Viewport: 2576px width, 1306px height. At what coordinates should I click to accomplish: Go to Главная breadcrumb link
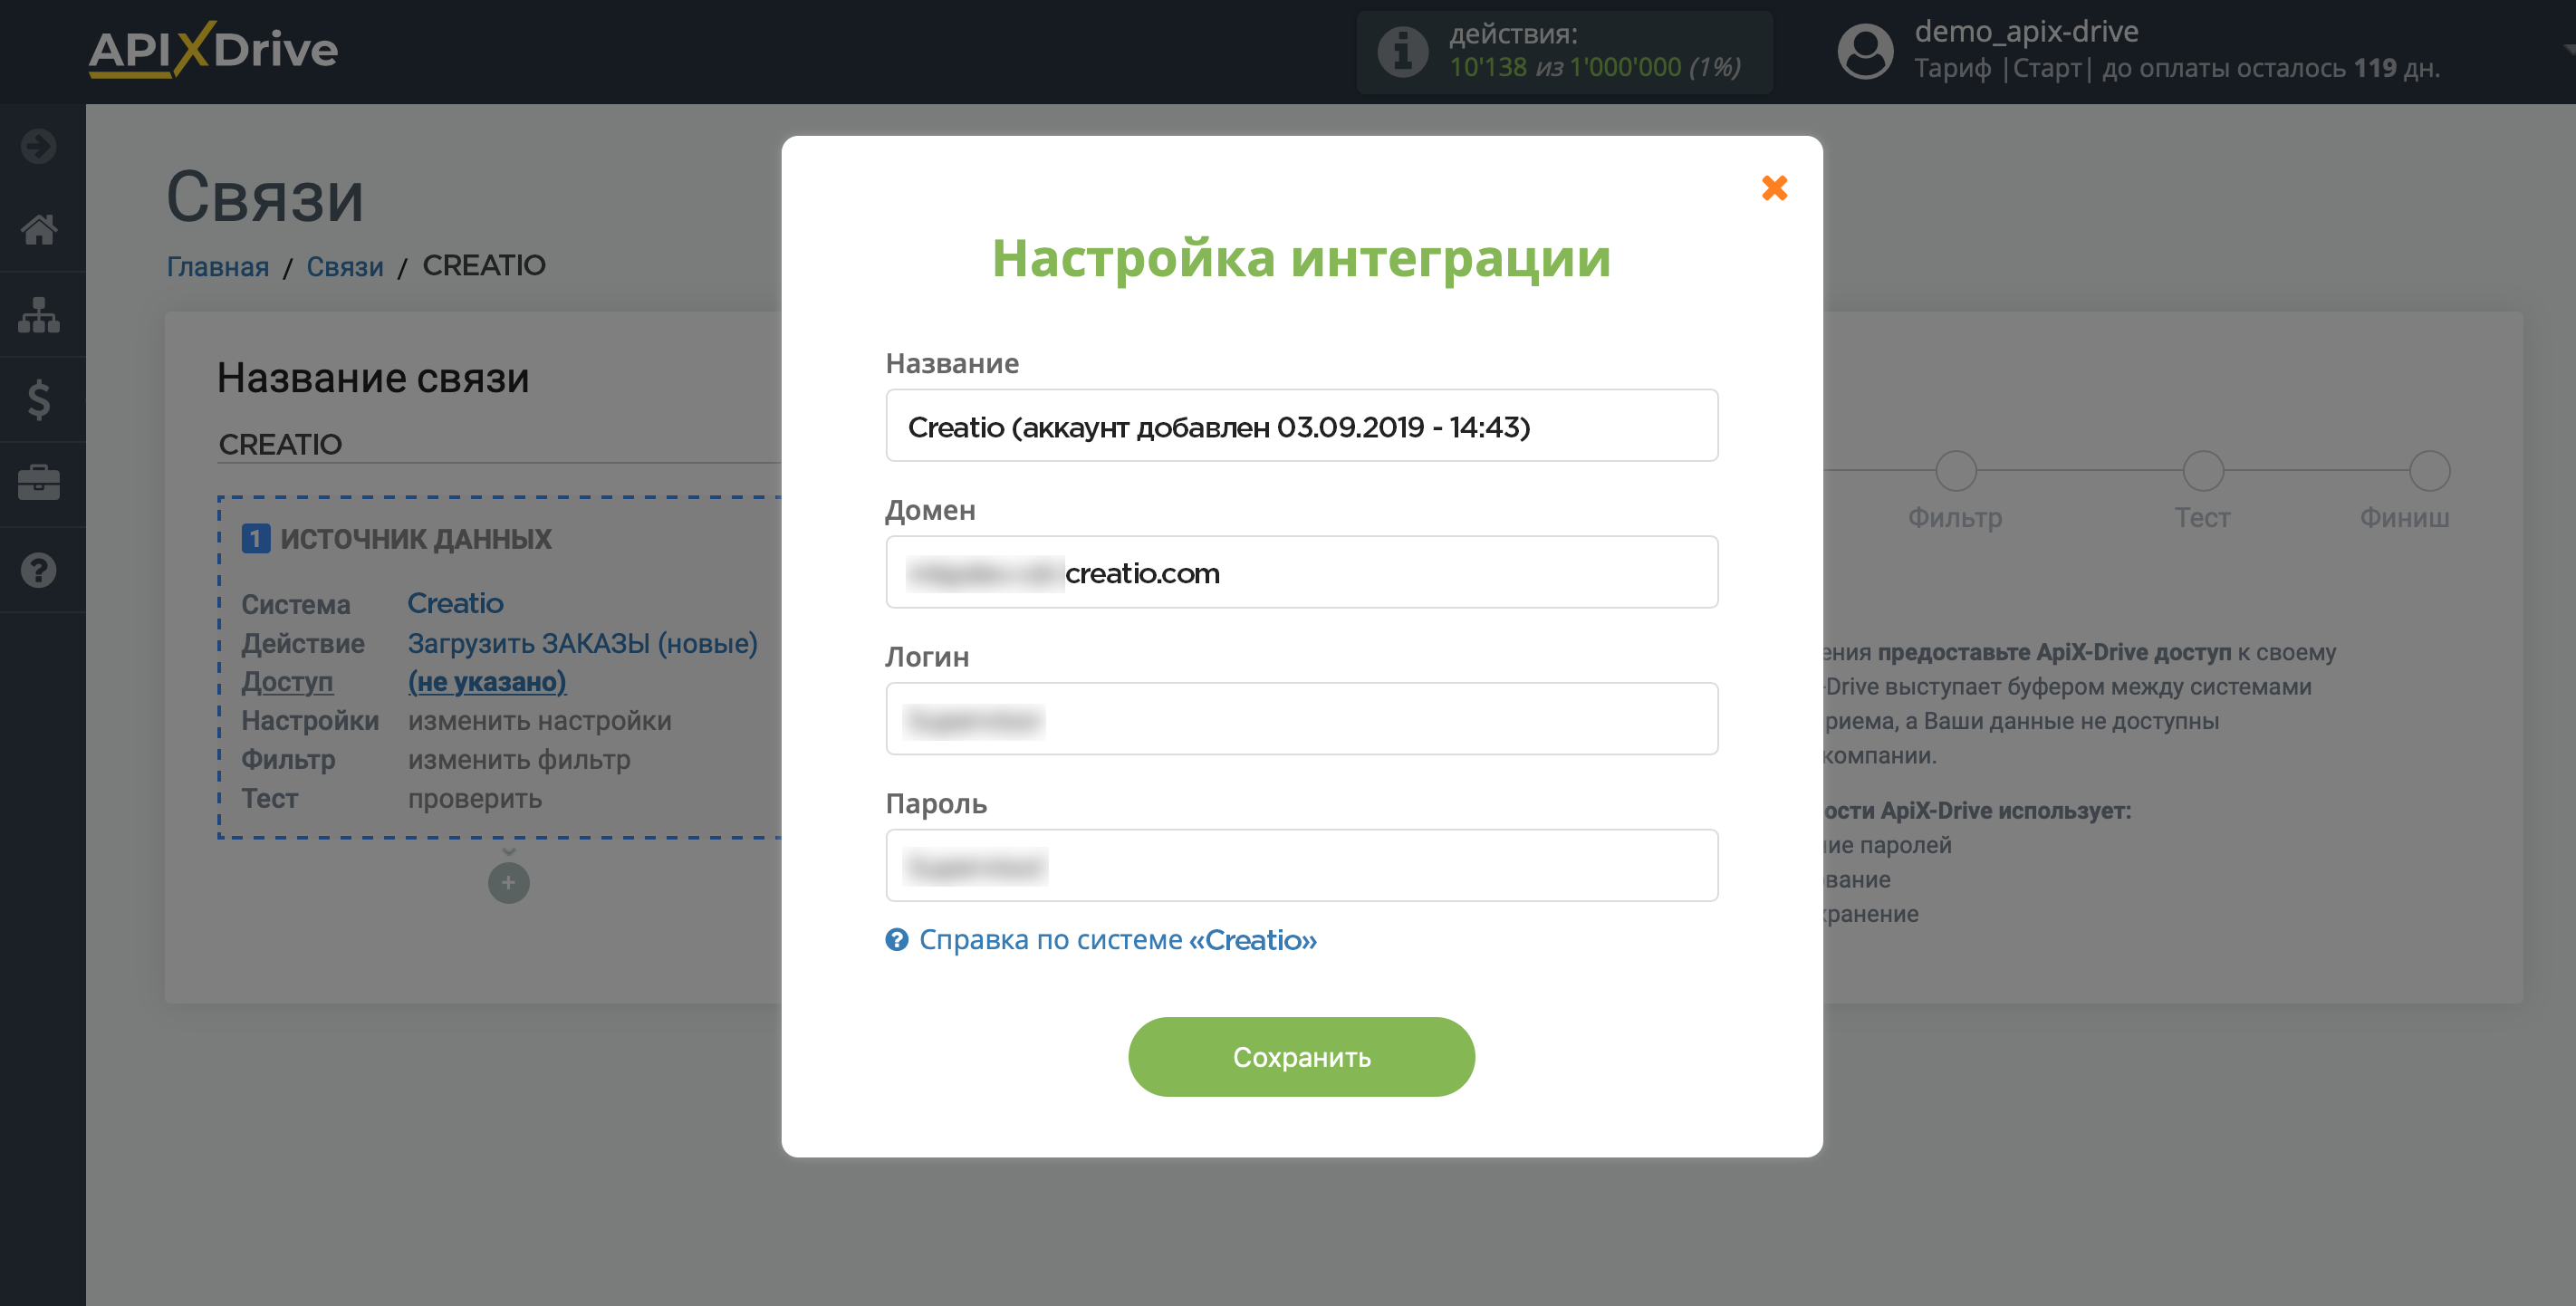218,266
